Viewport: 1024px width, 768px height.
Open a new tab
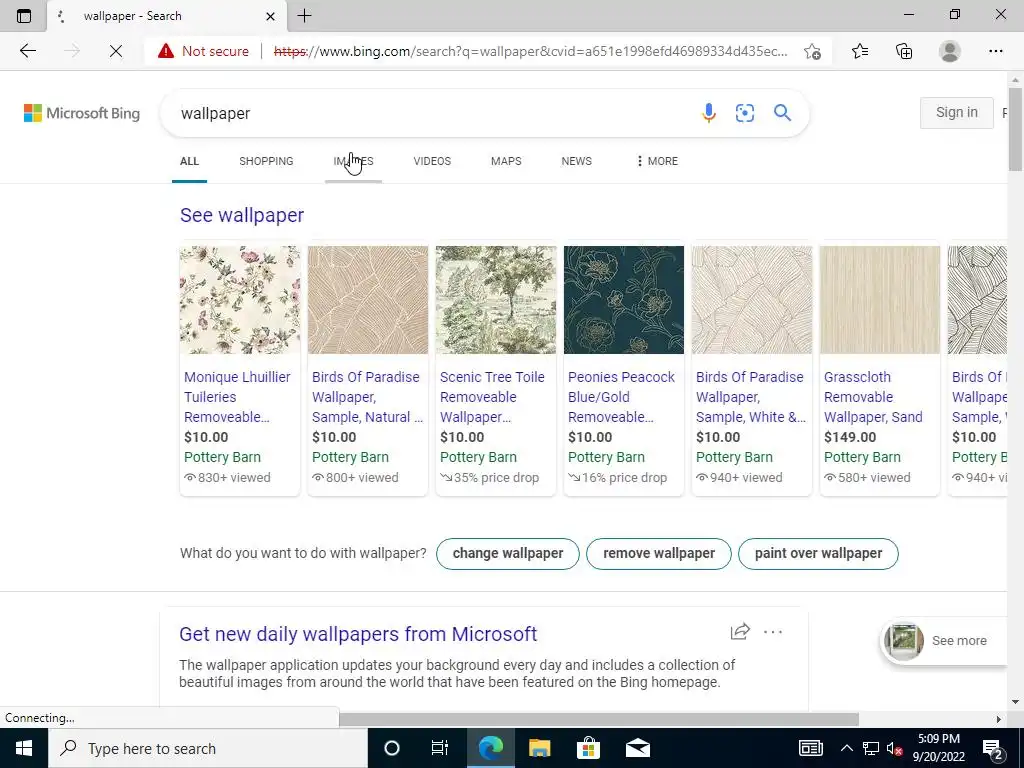click(304, 16)
